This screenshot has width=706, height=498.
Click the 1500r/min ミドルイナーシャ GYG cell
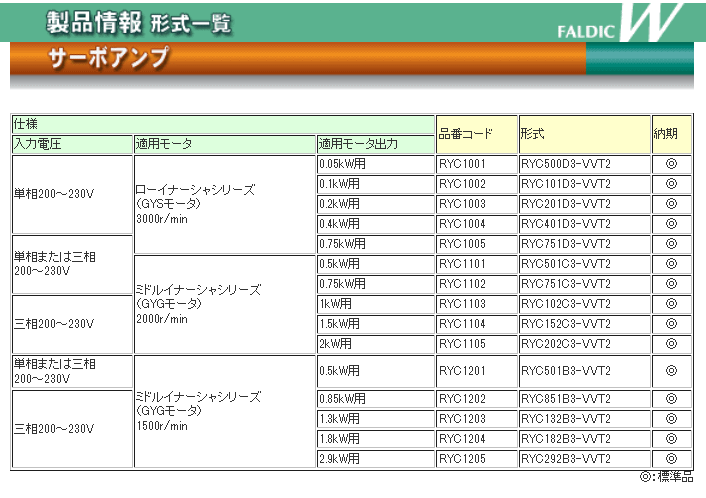(x=225, y=412)
